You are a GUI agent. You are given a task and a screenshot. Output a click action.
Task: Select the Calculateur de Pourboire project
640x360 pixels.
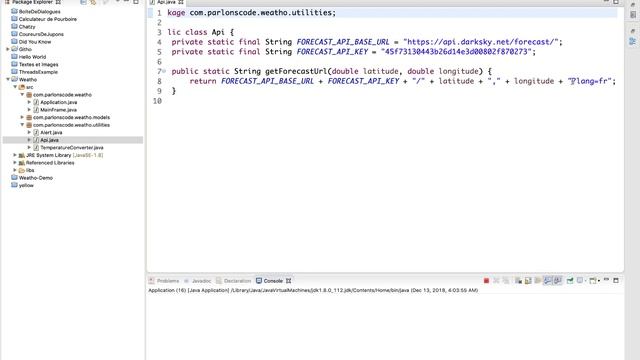click(x=47, y=19)
